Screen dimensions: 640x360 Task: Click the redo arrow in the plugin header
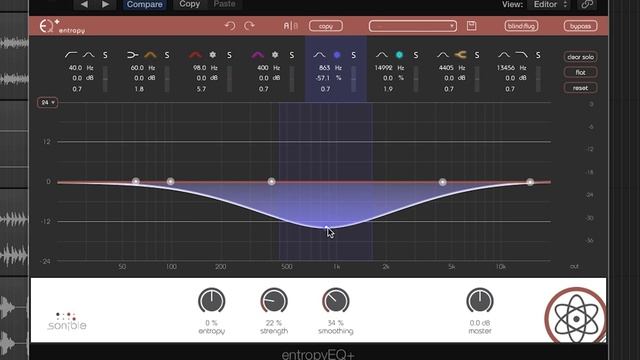coord(249,26)
